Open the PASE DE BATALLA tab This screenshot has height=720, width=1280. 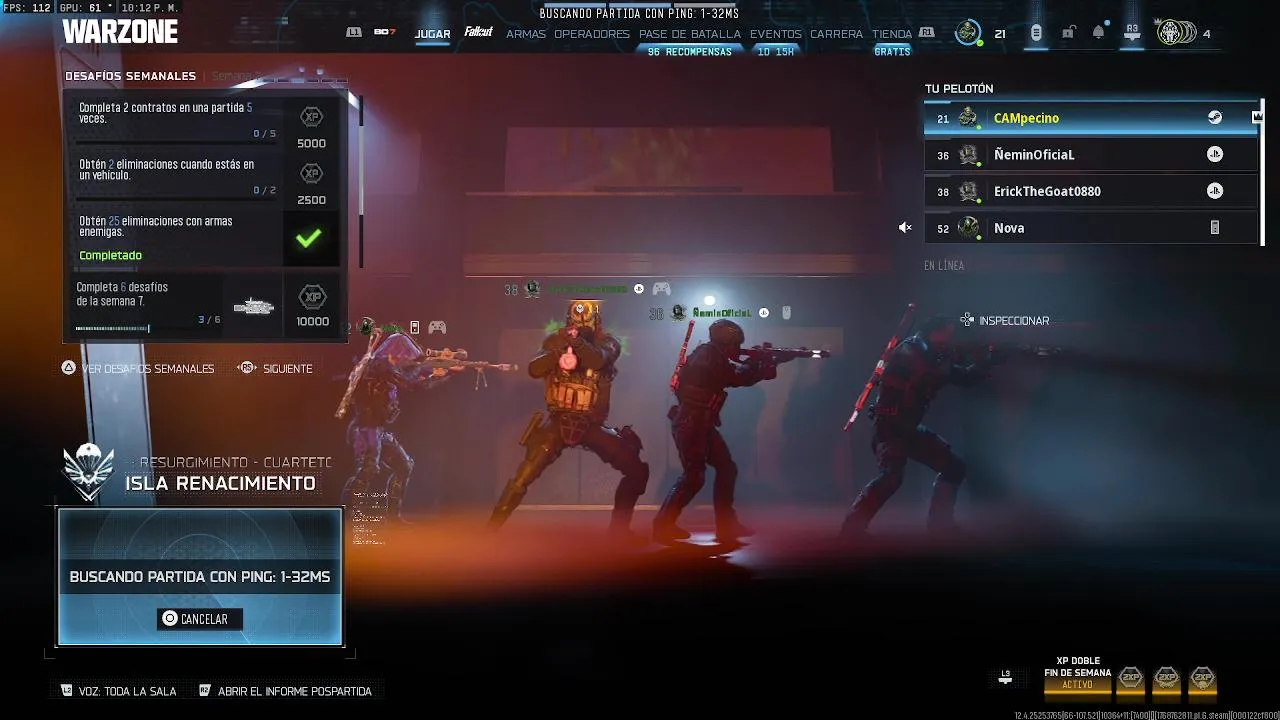(690, 34)
